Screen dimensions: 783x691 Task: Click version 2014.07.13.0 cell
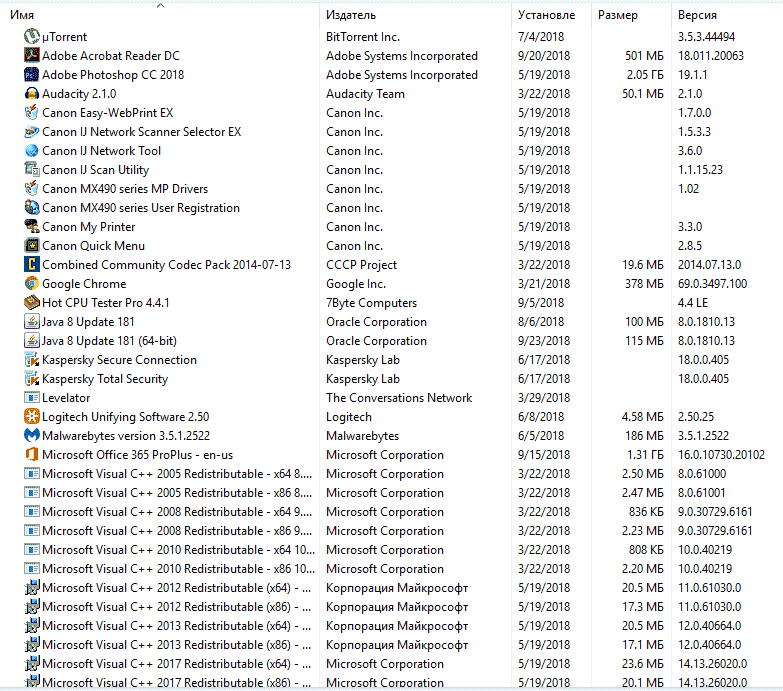[709, 265]
